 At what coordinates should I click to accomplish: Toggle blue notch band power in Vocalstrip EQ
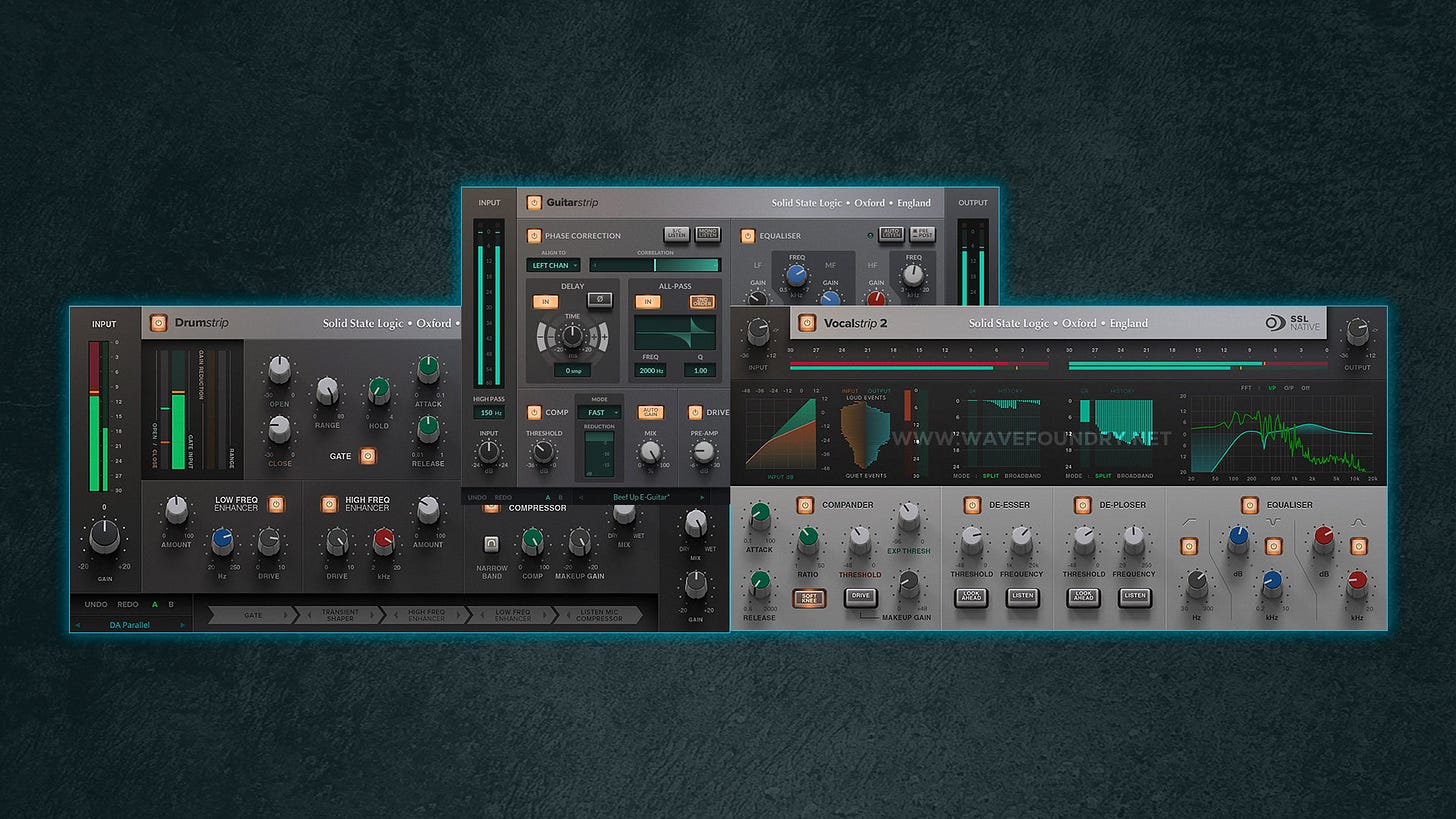pyautogui.click(x=1273, y=546)
